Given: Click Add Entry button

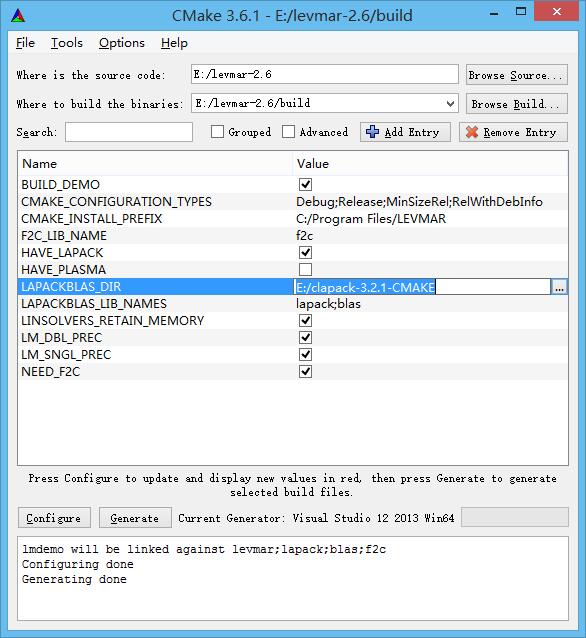Looking at the screenshot, I should click(x=405, y=132).
